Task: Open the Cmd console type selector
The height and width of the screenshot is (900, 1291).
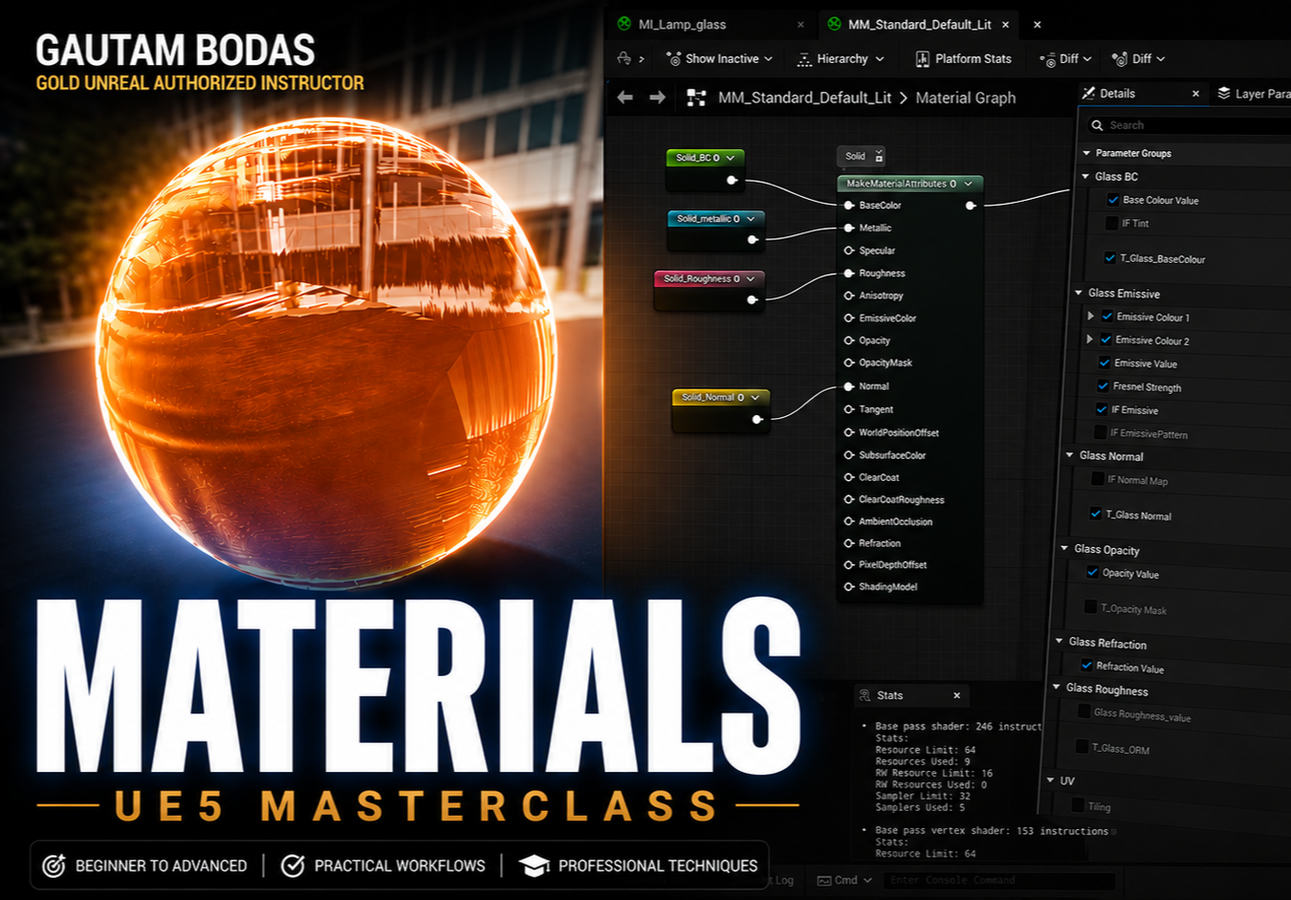Action: pos(844,880)
